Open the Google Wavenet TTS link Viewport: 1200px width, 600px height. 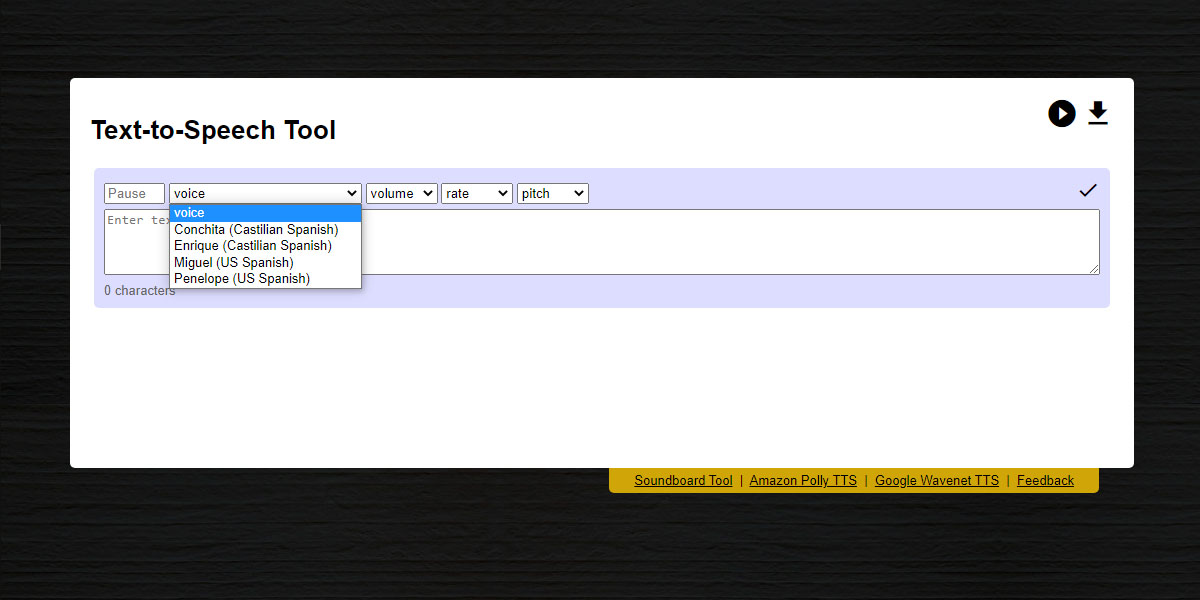tap(937, 480)
